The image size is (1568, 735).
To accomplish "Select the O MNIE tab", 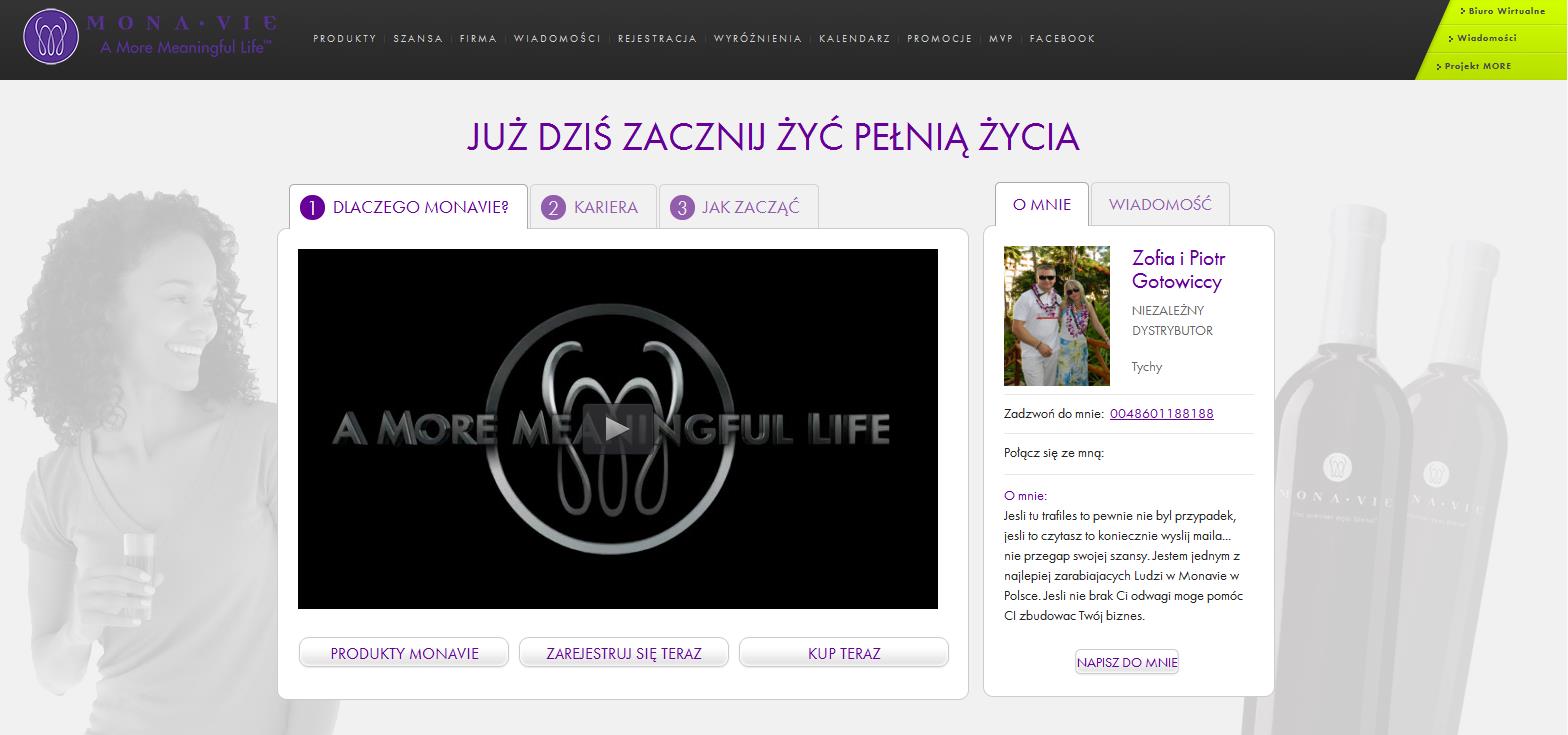I will (1042, 204).
